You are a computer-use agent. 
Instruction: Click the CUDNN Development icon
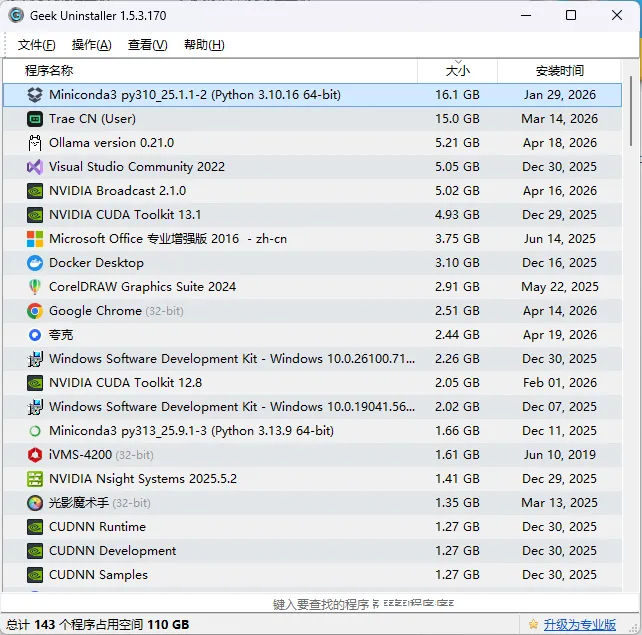pyautogui.click(x=35, y=551)
